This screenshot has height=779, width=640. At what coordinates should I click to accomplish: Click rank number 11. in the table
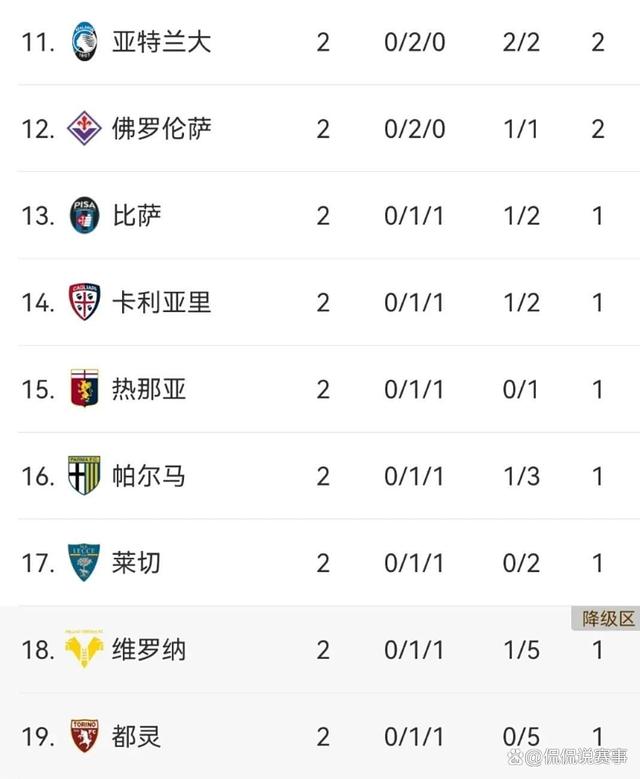pyautogui.click(x=38, y=43)
